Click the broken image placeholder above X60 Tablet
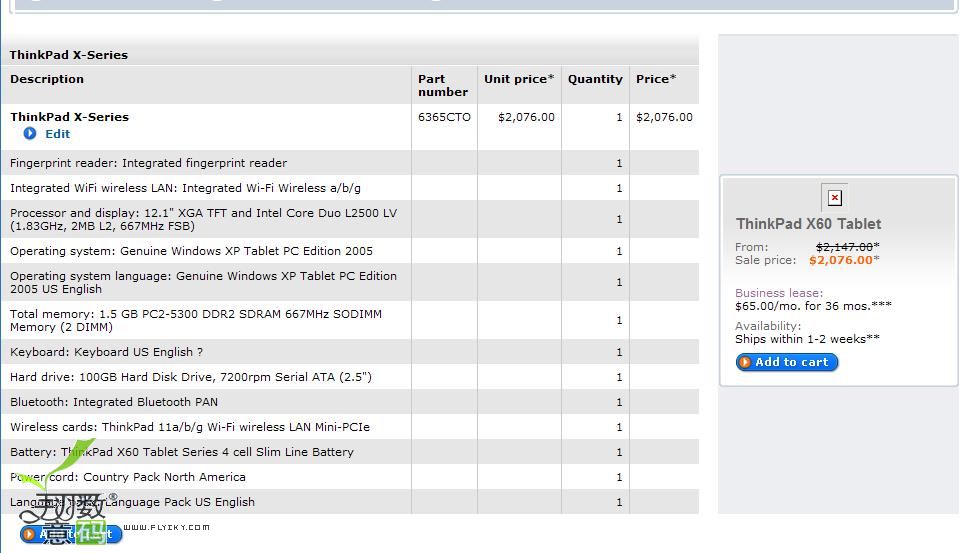Viewport: 962px width, 553px height. [x=835, y=198]
